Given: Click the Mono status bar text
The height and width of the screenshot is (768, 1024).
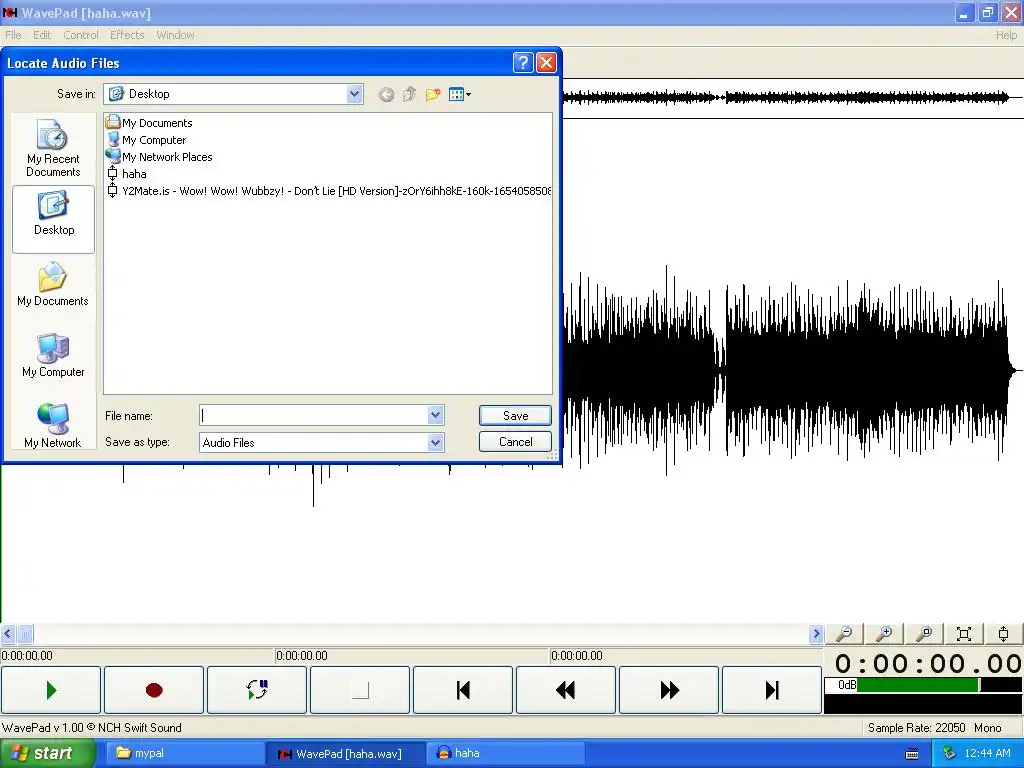Looking at the screenshot, I should pos(987,728).
